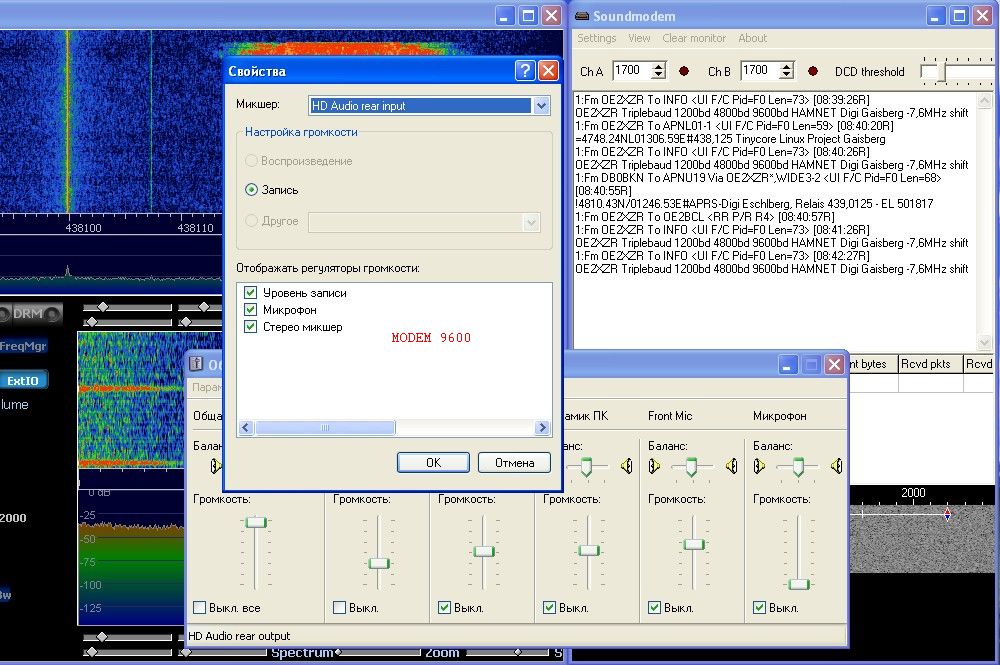The height and width of the screenshot is (665, 1000).
Task: Click the Ch A red DCD indicator
Action: (x=684, y=71)
